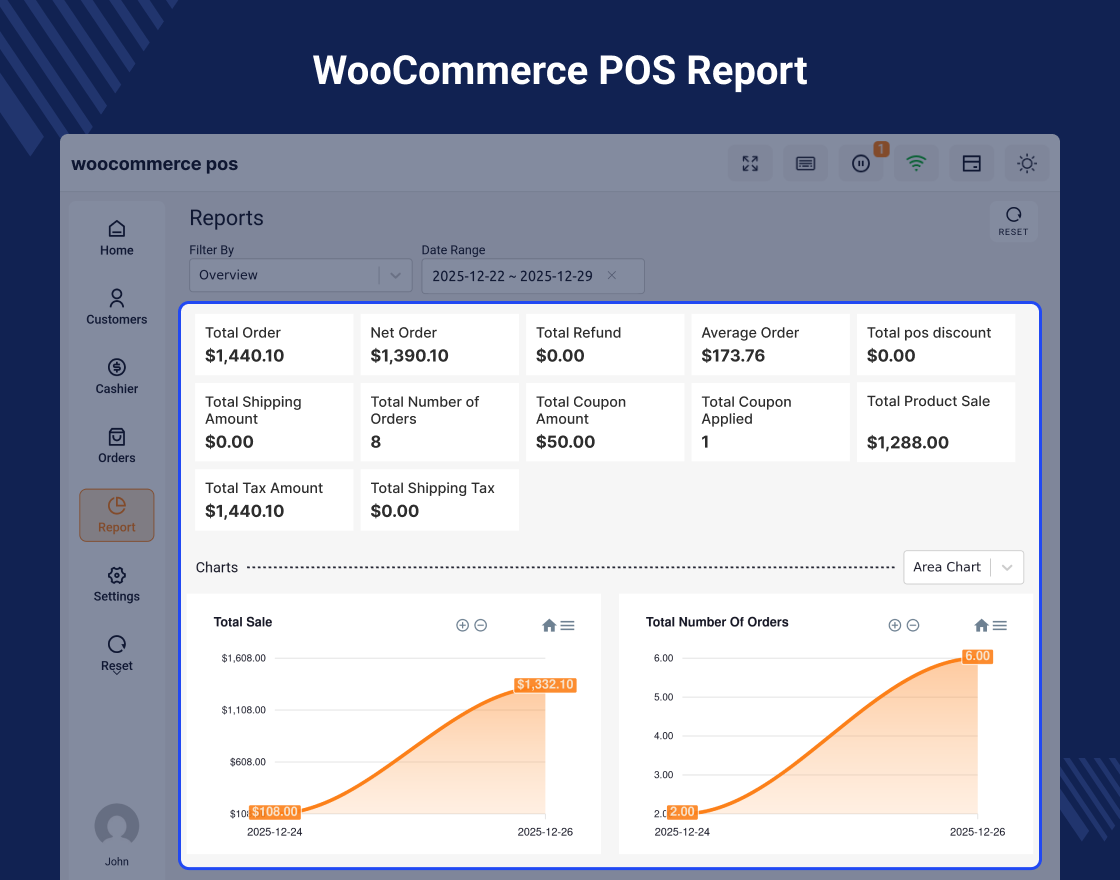Click the Total Tax Amount card
1120x880 pixels.
point(274,499)
